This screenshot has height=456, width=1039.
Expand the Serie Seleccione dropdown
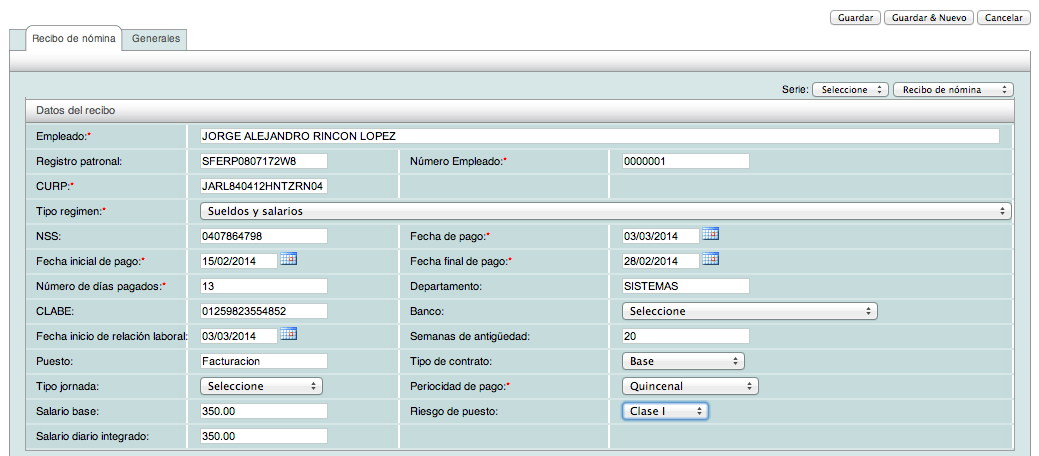850,89
